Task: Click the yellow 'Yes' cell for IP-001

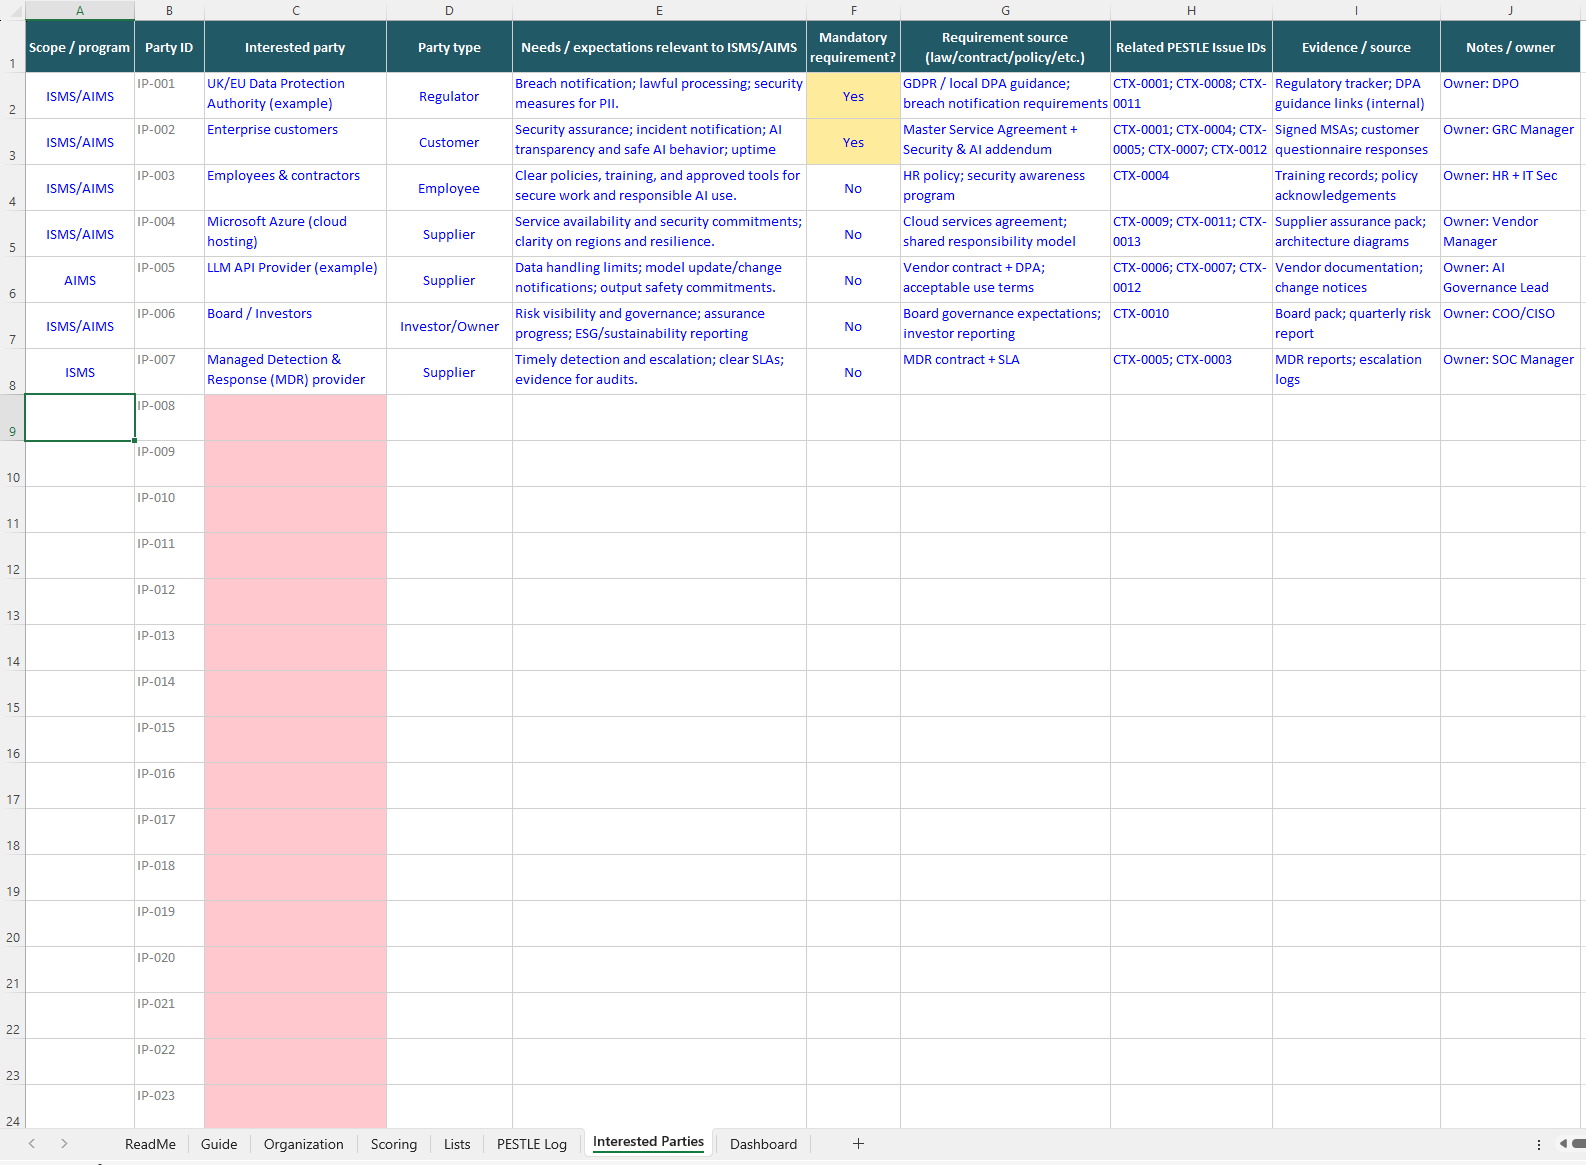Action: click(x=853, y=96)
